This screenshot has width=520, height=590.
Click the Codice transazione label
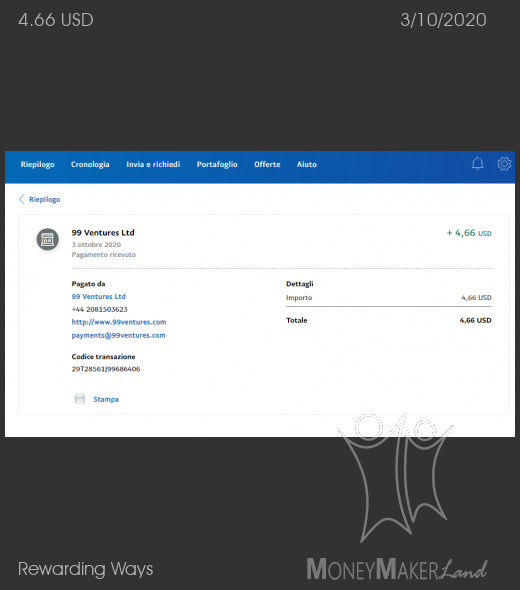point(103,357)
